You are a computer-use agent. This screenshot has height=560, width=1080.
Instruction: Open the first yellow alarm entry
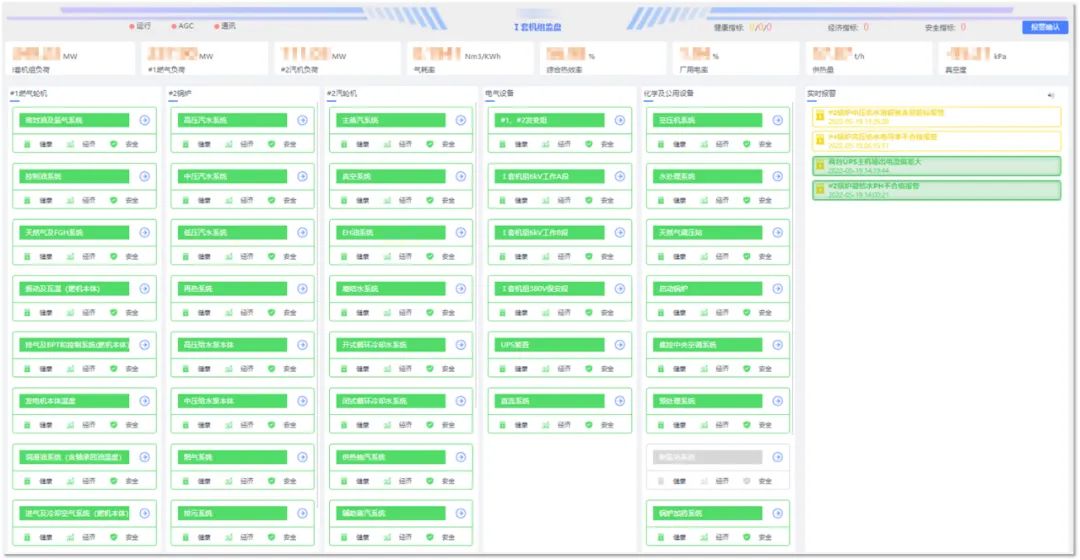point(936,116)
